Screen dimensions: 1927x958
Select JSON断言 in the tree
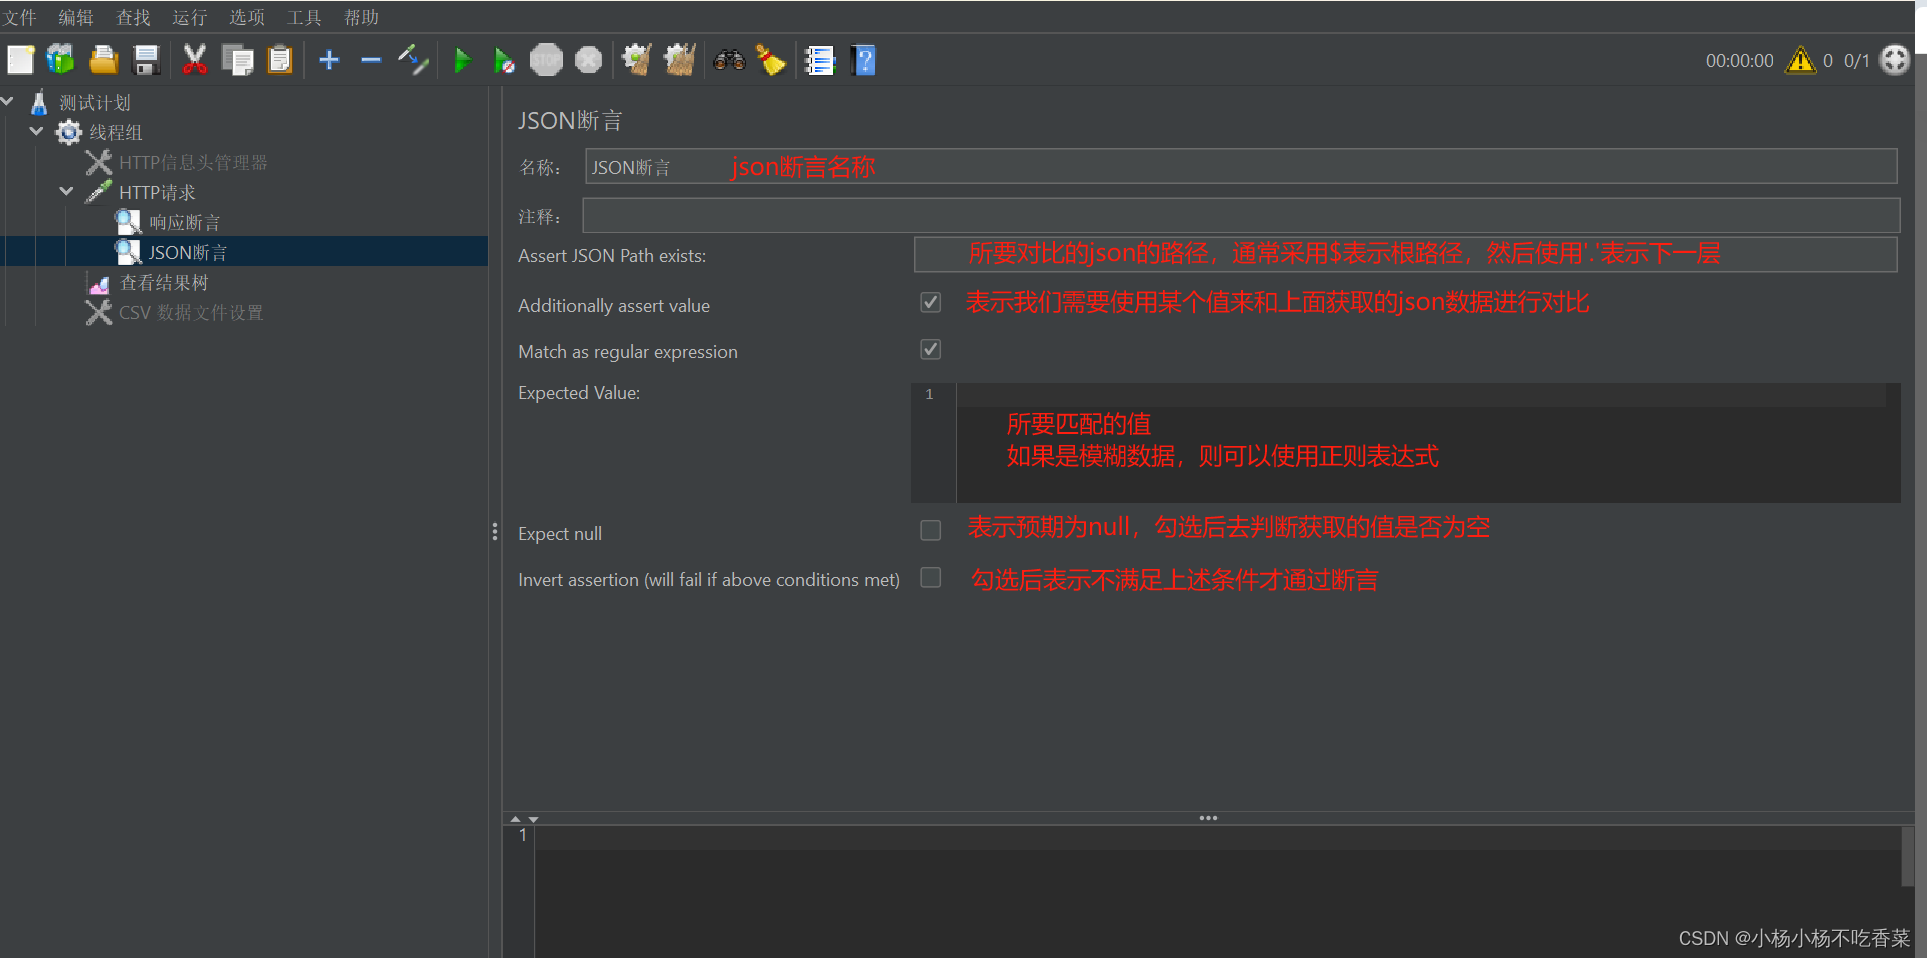pyautogui.click(x=188, y=252)
